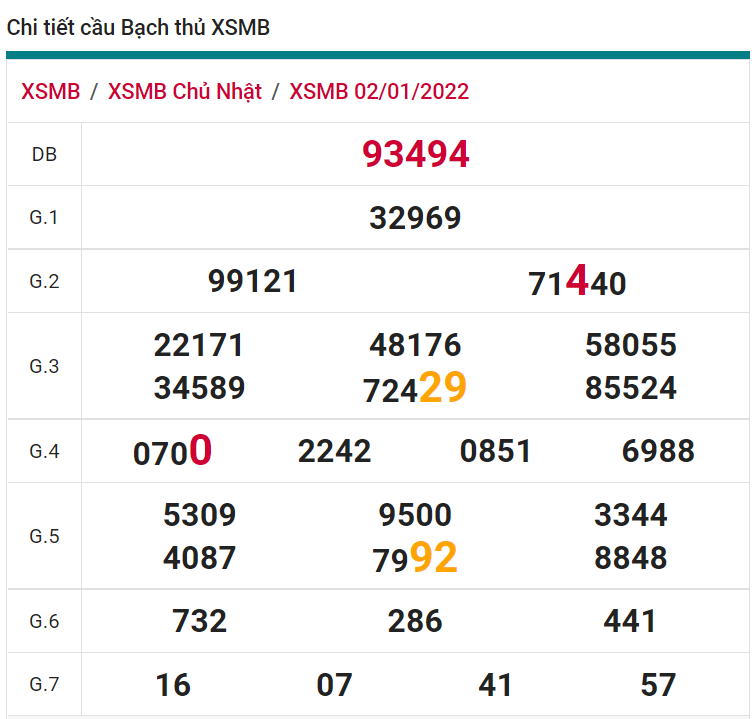
Task: Select G.7 number 16
Action: coord(173,685)
